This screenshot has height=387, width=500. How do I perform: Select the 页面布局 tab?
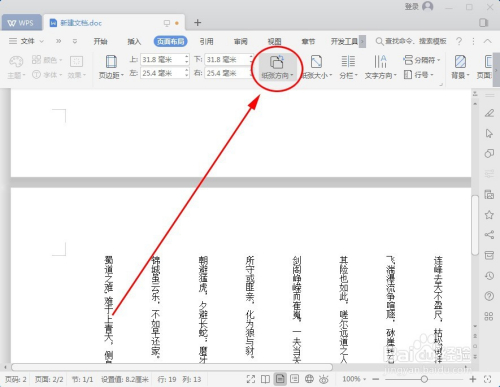coord(170,41)
